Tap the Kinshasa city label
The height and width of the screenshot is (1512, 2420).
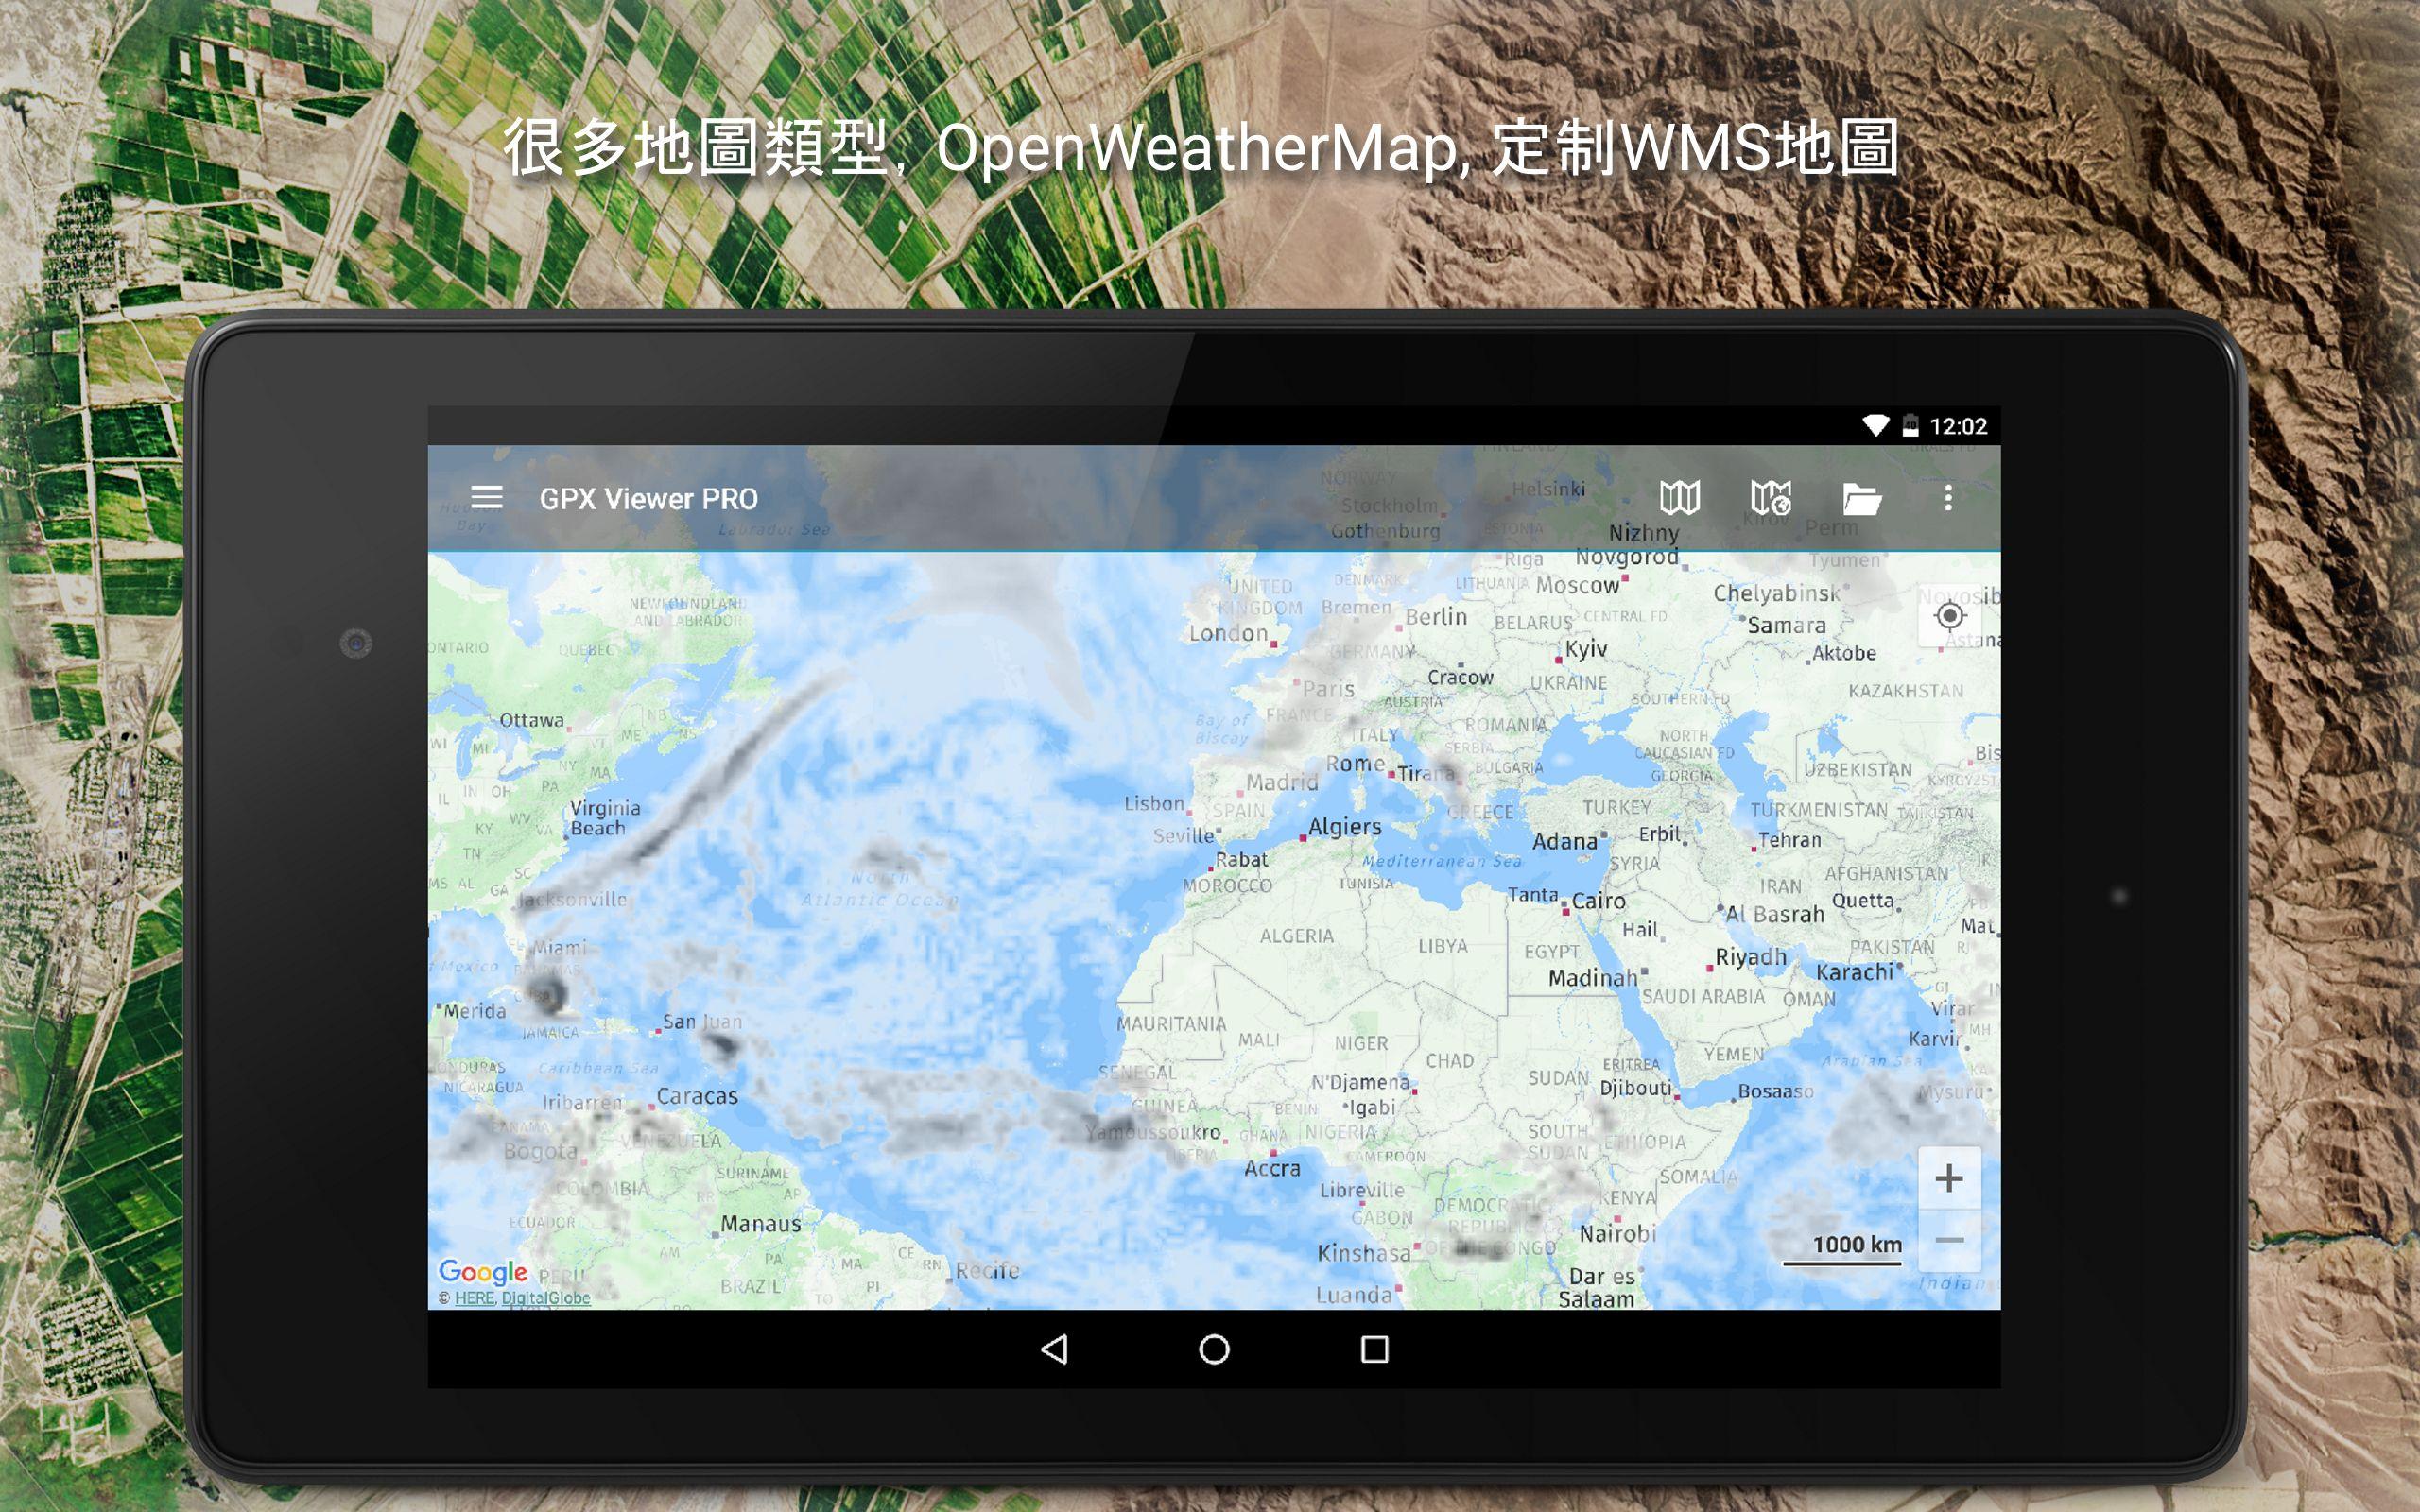pos(1363,1253)
